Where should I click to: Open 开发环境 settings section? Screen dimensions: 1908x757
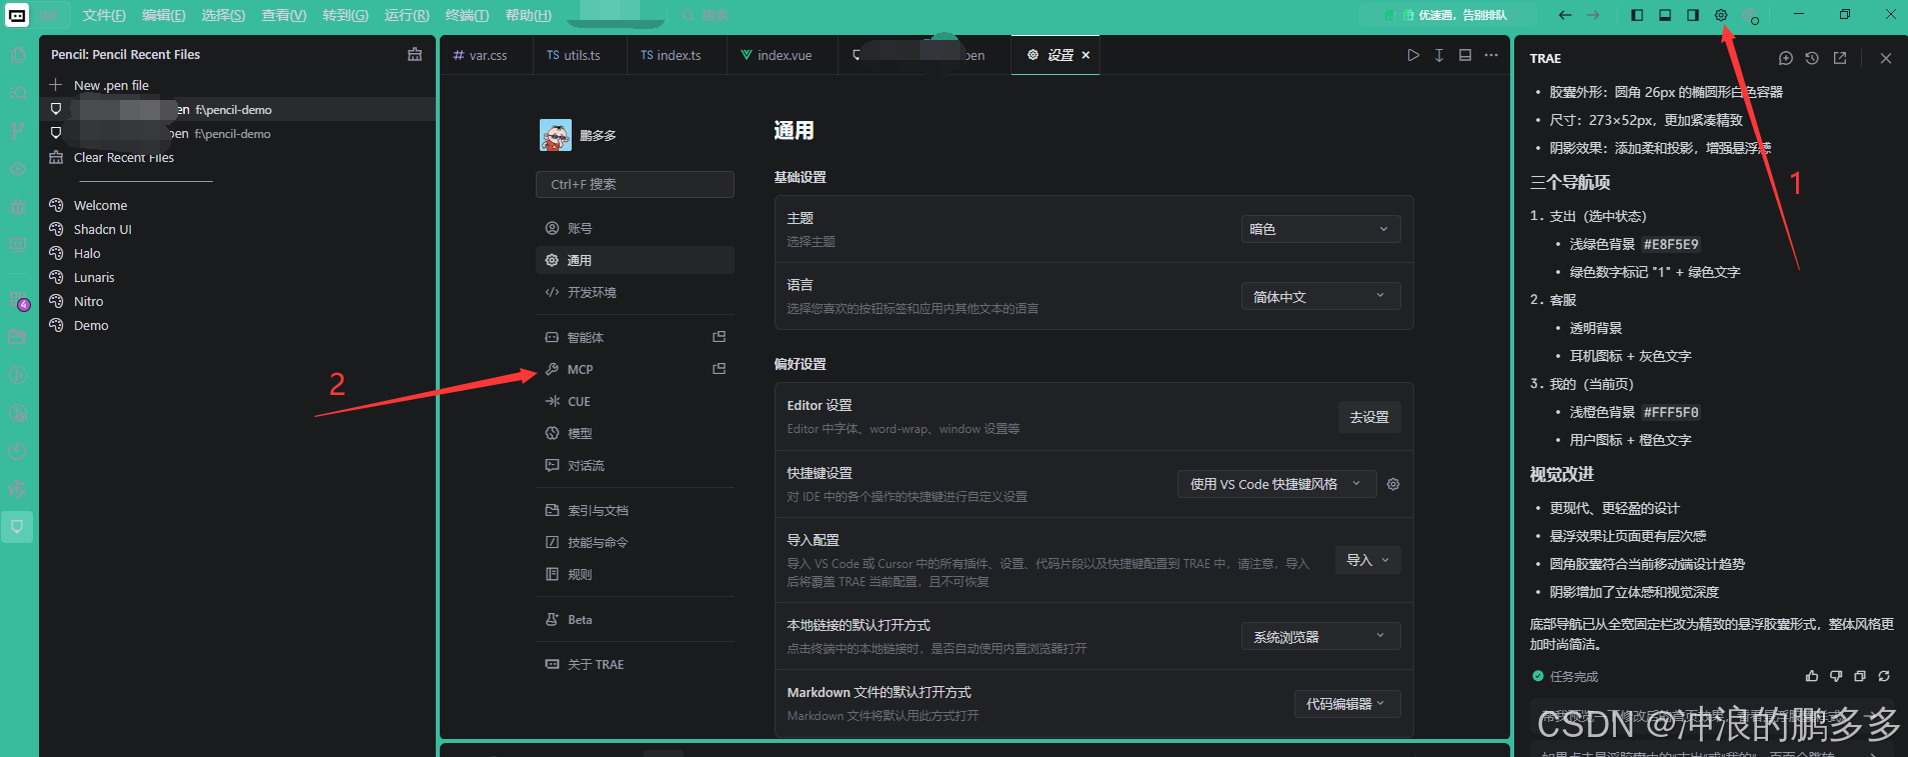coord(635,292)
